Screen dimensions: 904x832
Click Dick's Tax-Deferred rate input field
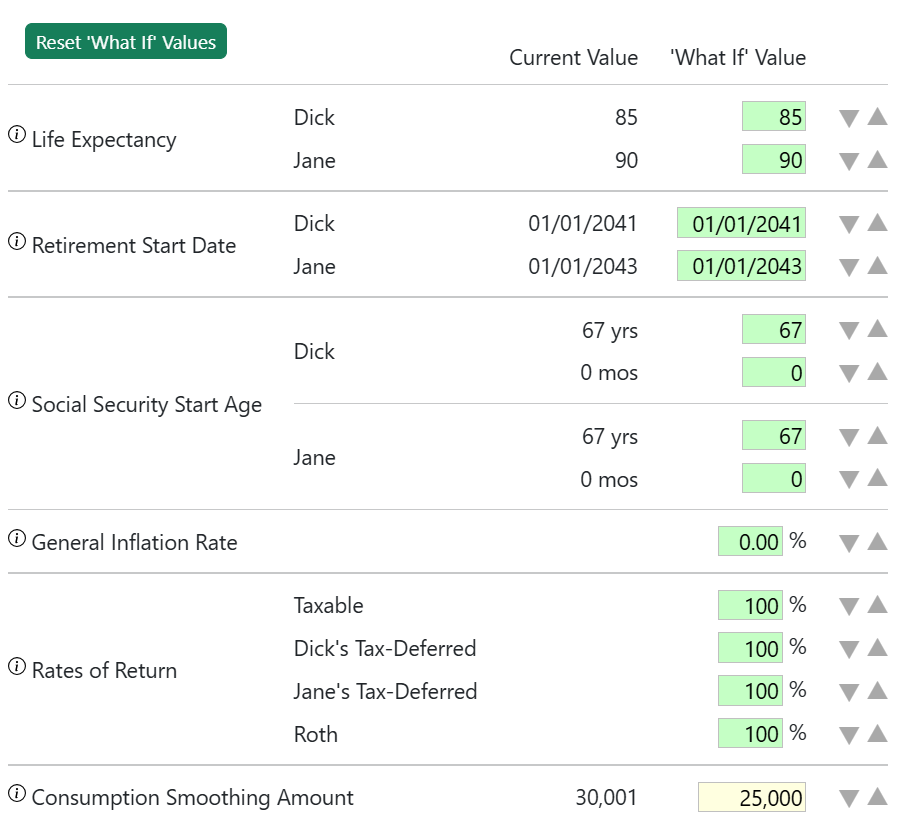click(x=750, y=648)
